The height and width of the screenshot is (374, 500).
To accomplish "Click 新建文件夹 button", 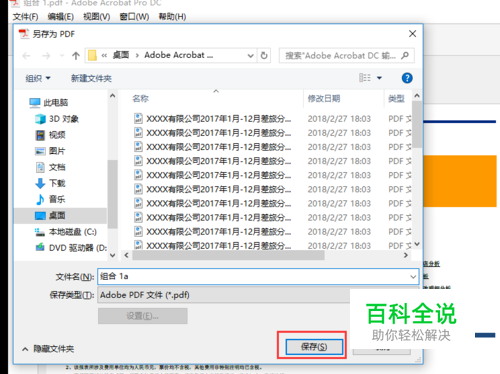I will pos(91,78).
